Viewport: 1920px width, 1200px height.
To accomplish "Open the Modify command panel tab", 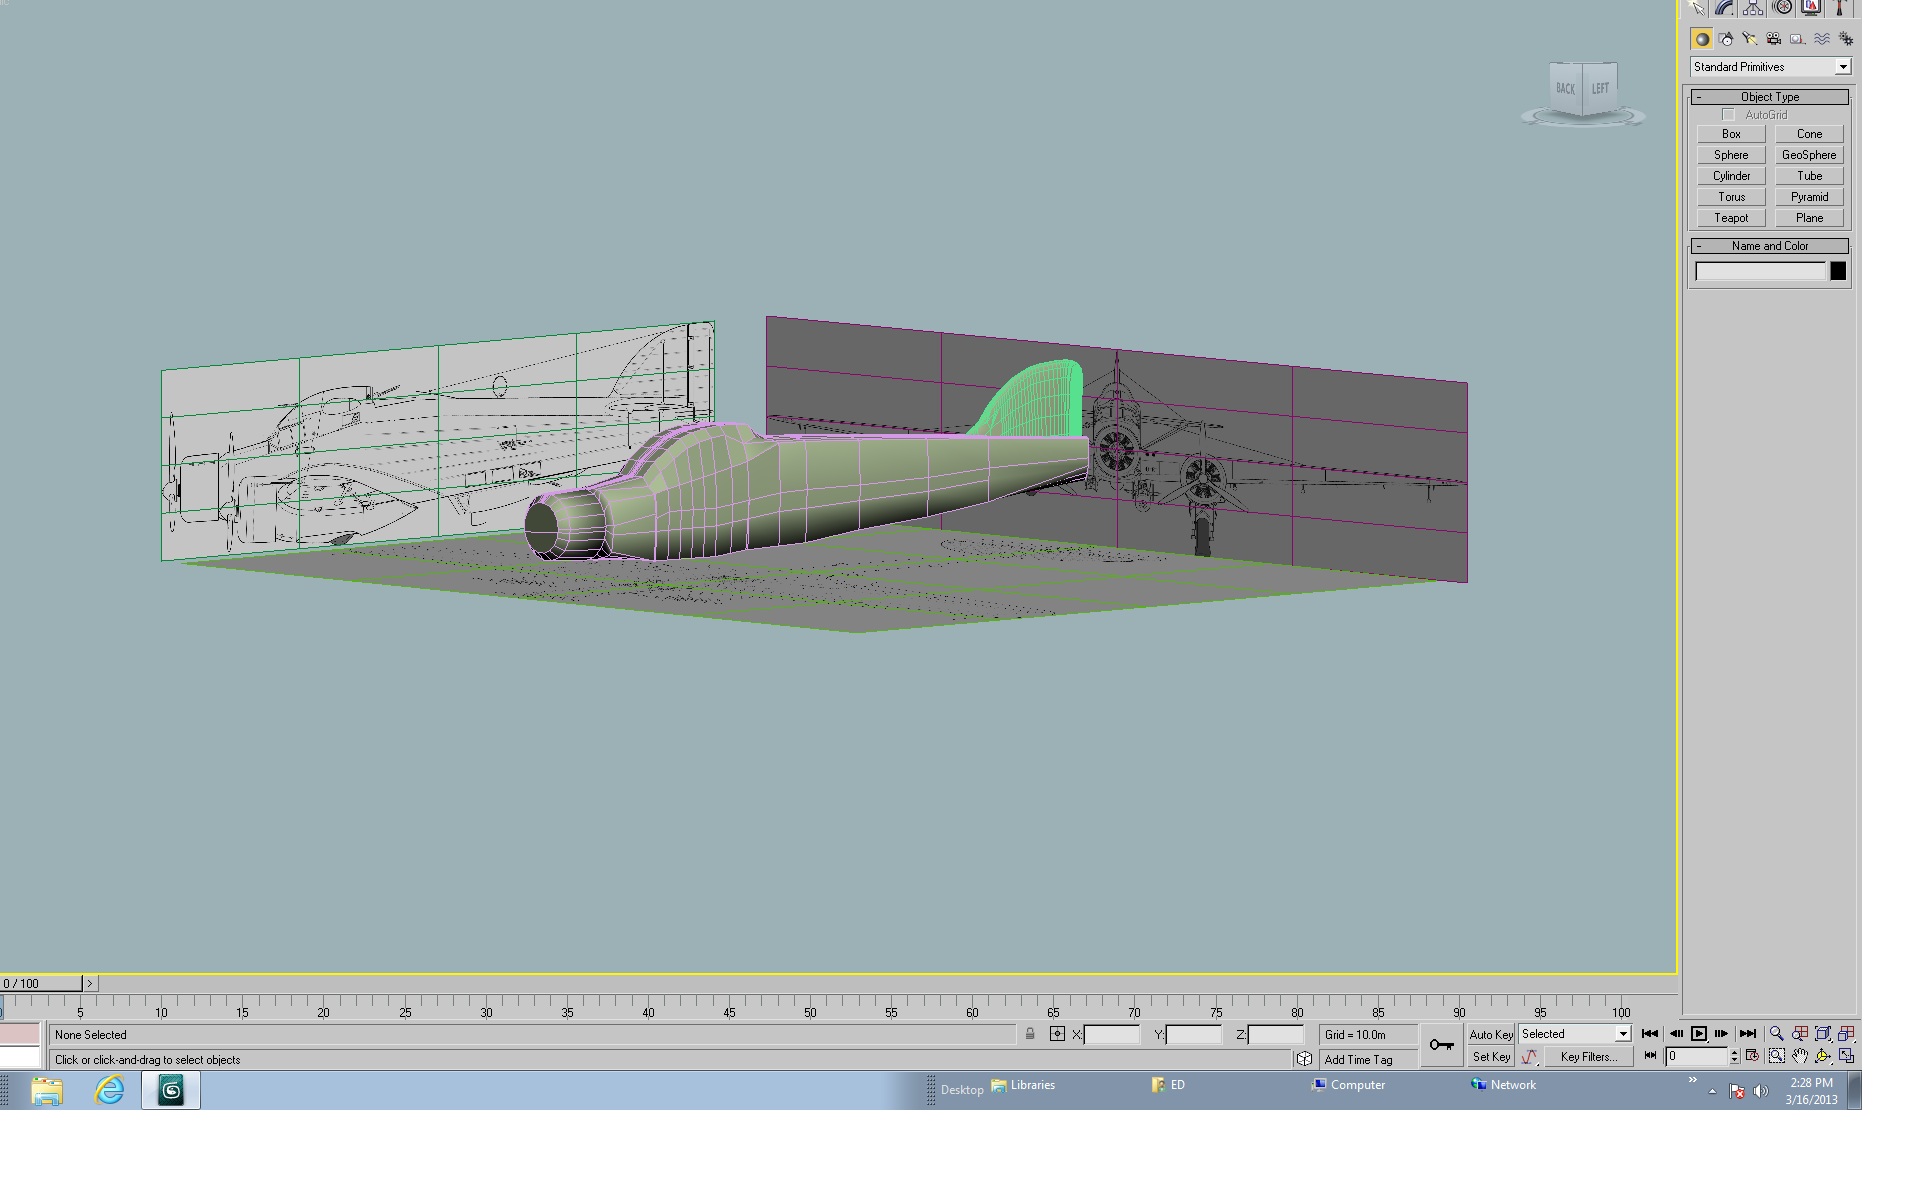I will coord(1724,8).
